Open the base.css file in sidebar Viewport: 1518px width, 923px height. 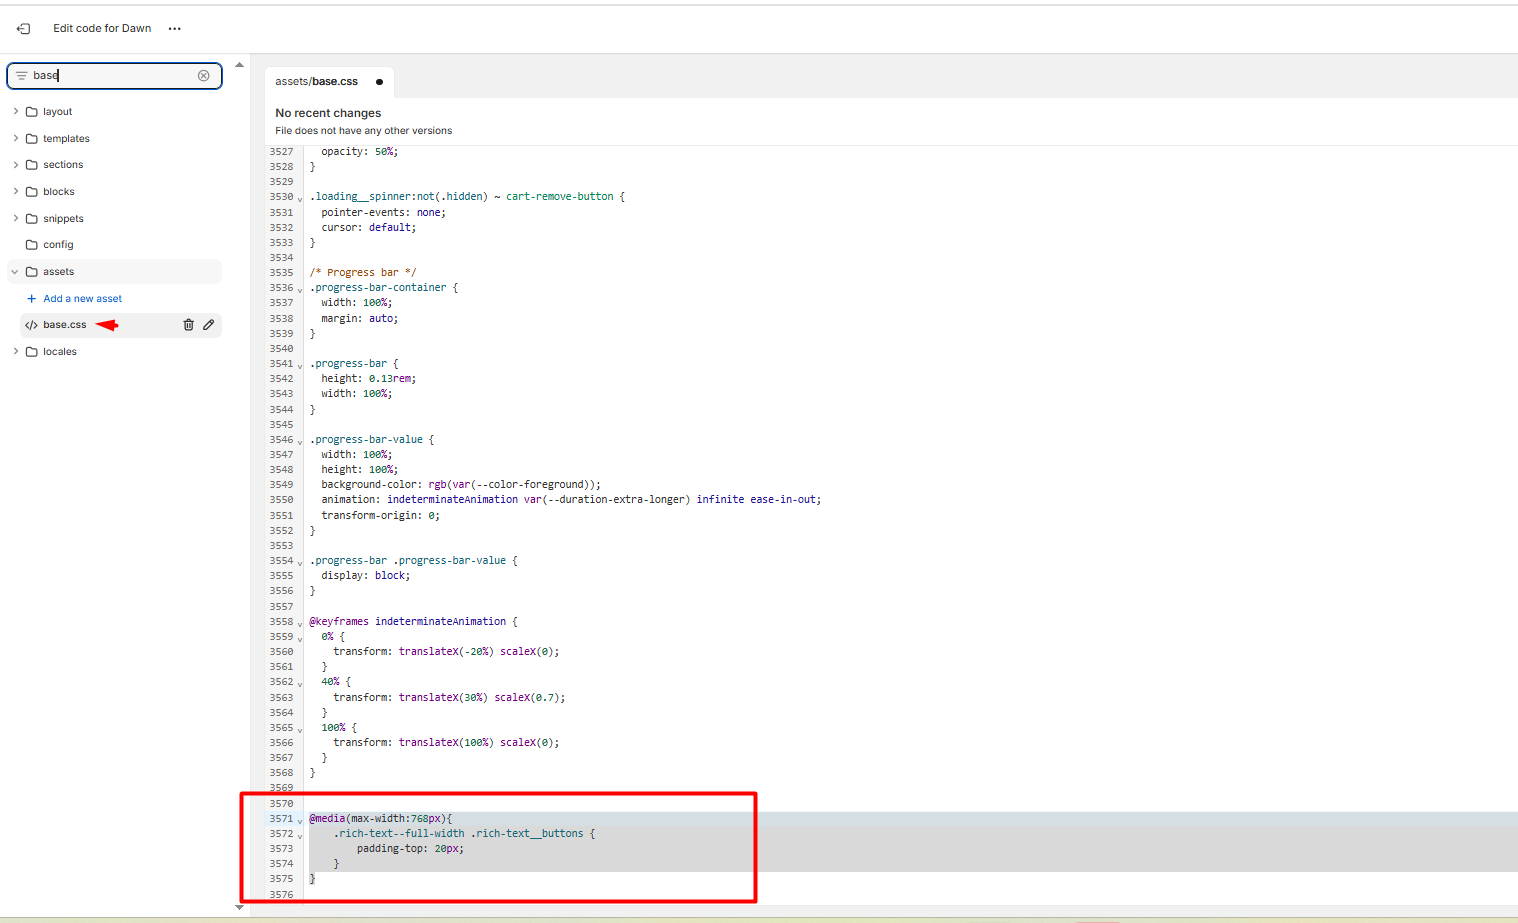click(x=65, y=325)
